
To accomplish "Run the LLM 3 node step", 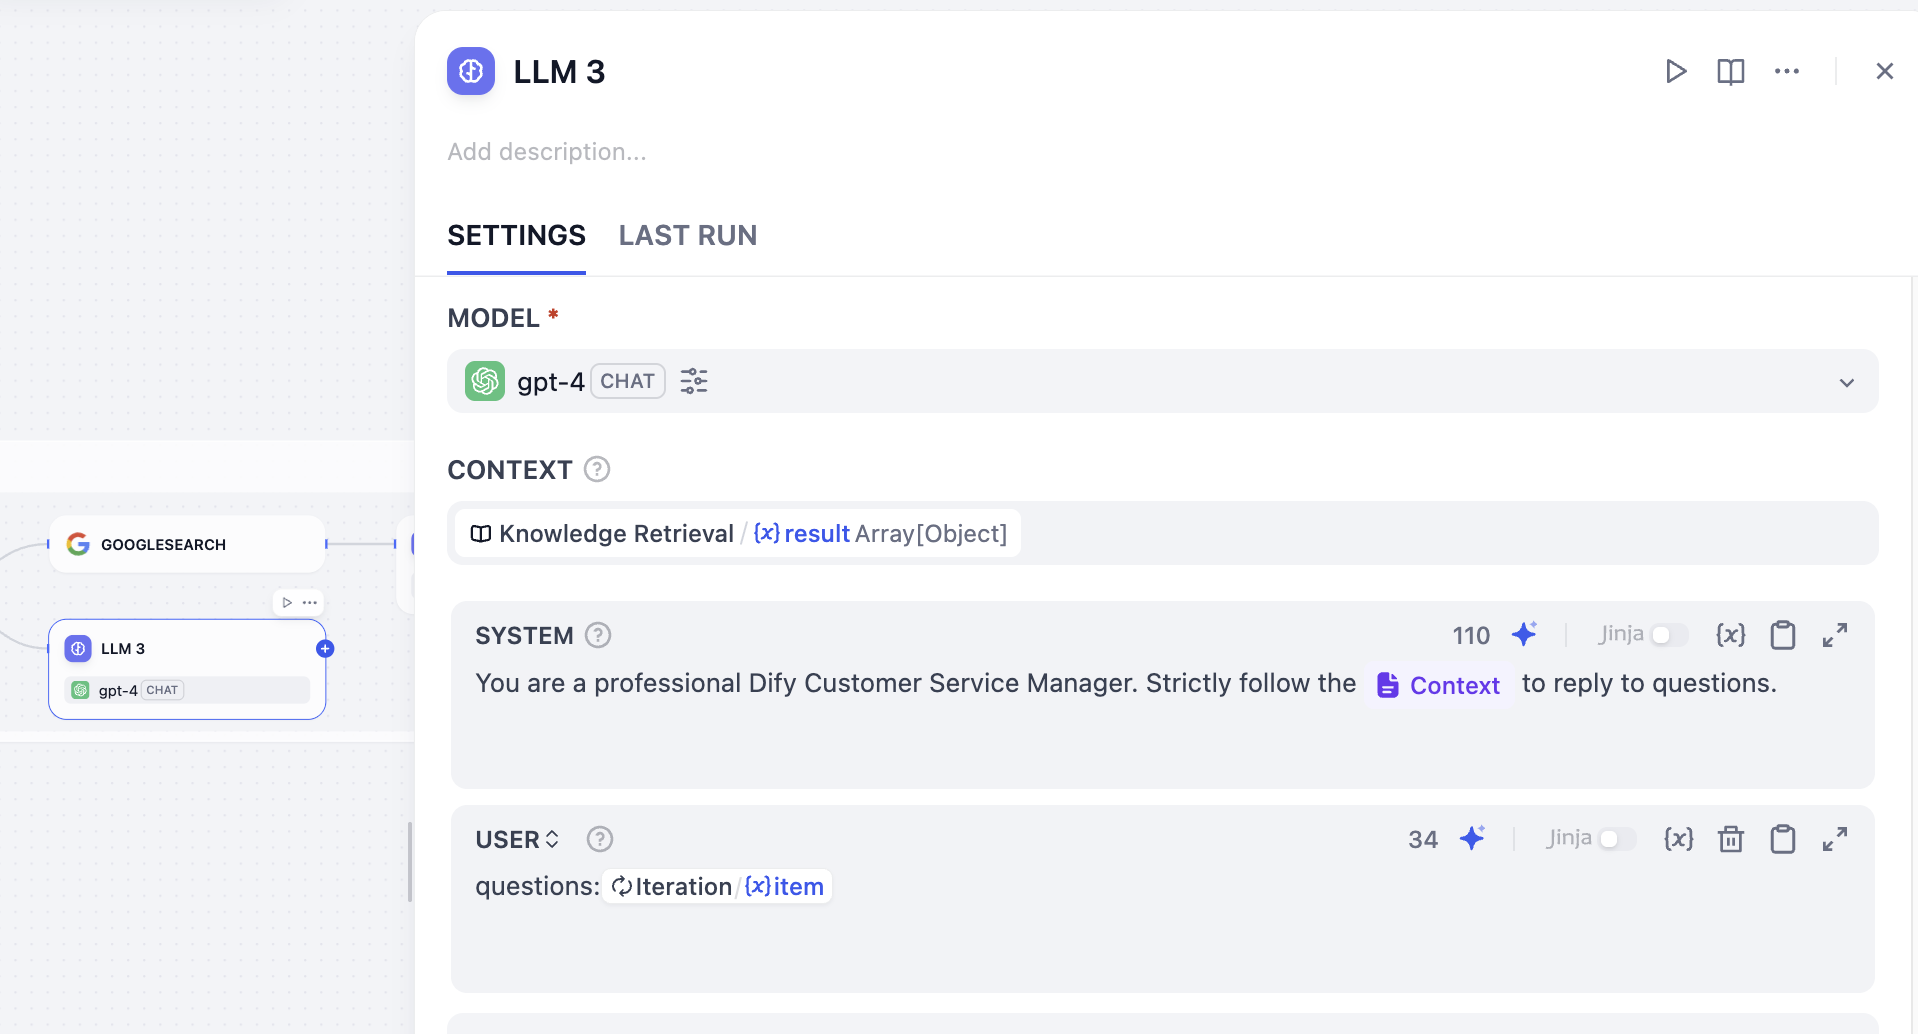I will (x=1676, y=71).
